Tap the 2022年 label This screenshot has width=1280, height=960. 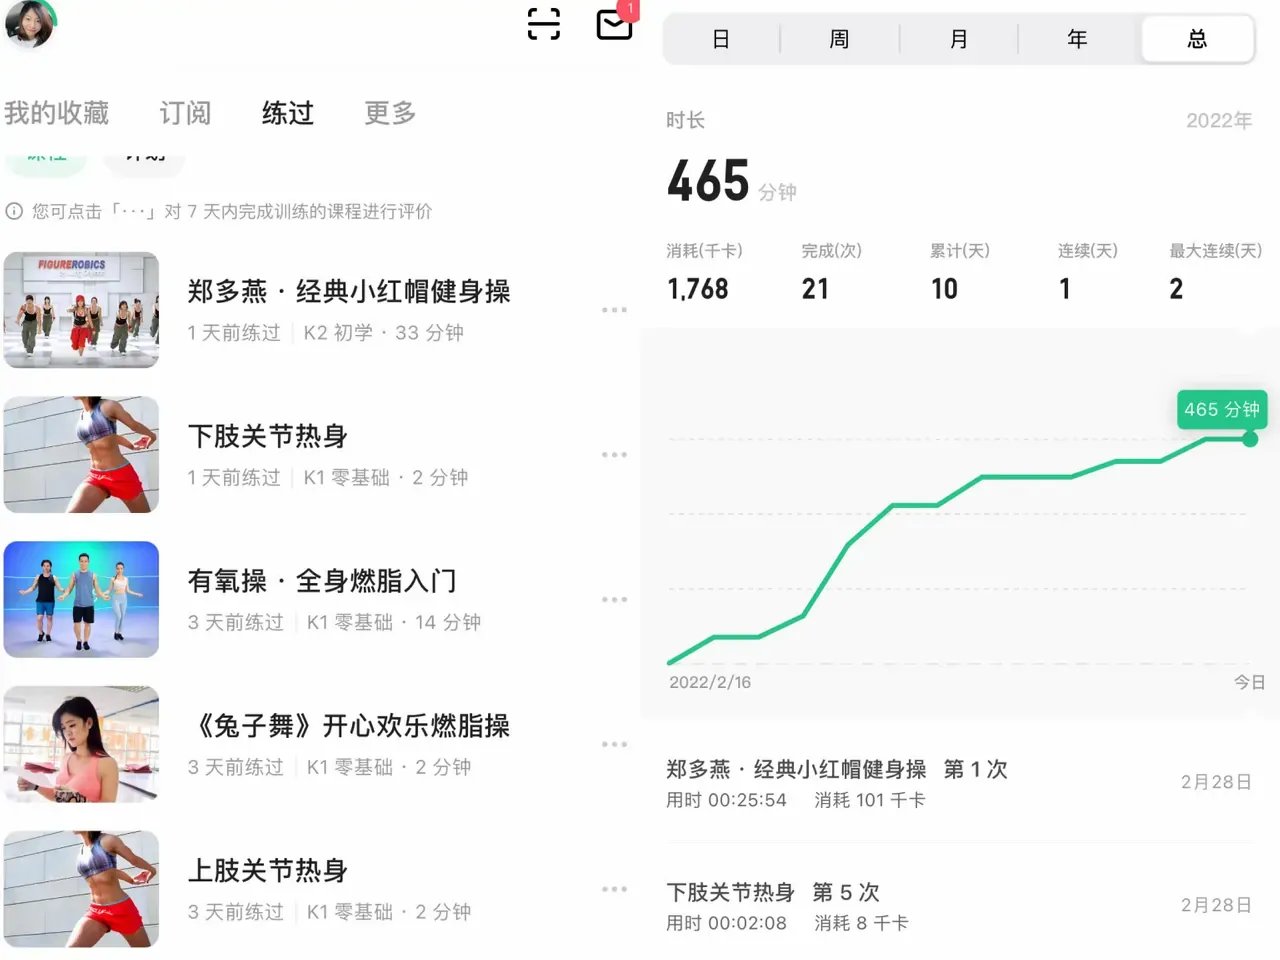[1219, 121]
